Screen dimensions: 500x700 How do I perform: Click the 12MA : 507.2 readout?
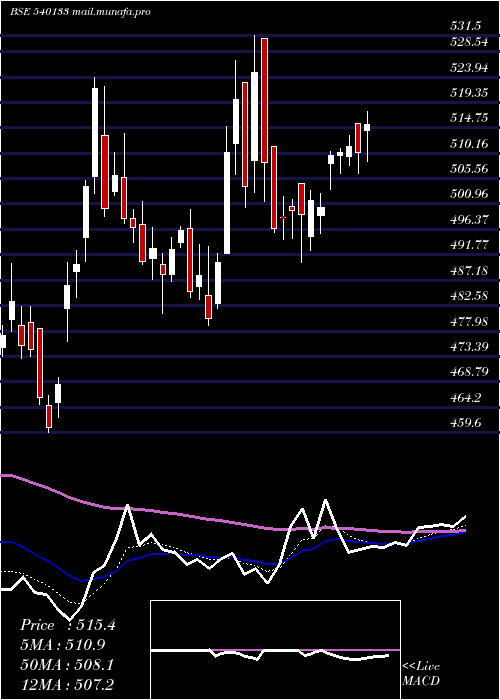point(67,685)
